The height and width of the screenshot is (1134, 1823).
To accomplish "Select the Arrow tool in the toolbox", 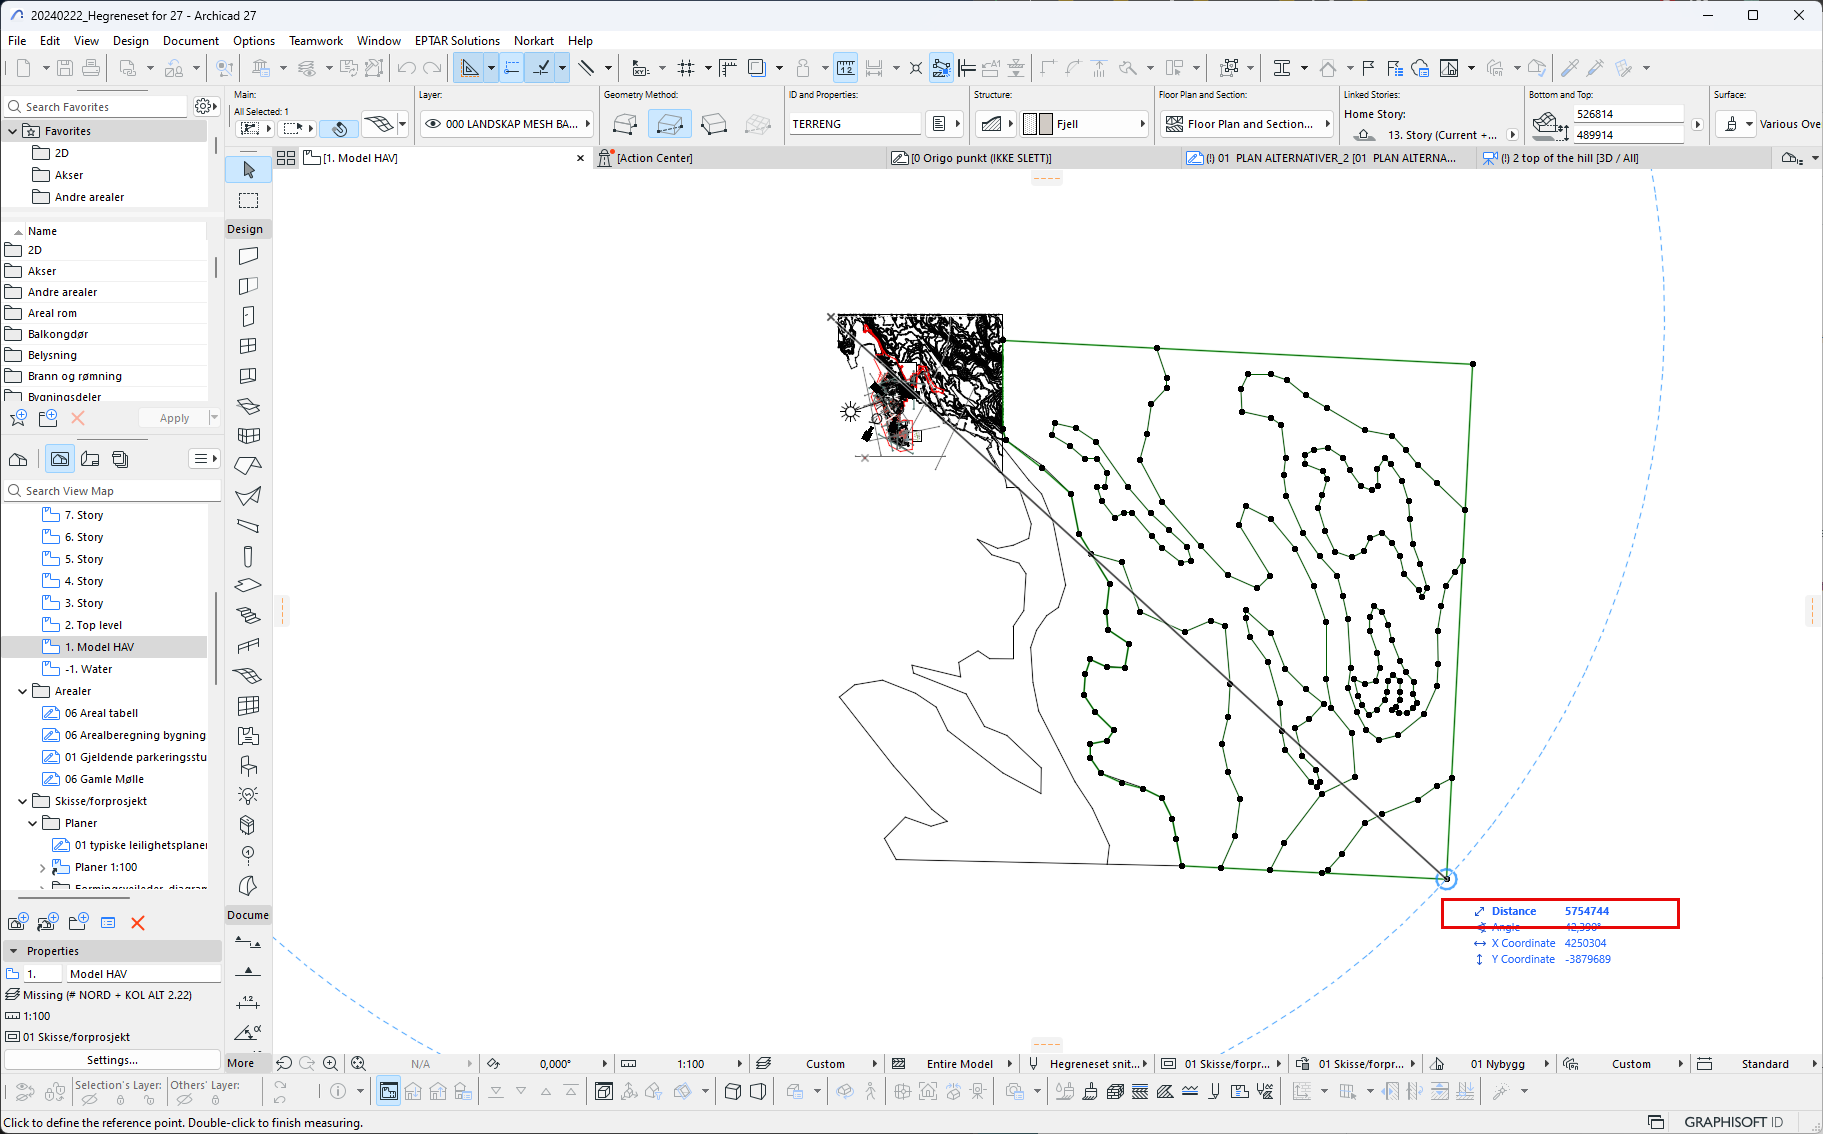I will pos(249,170).
